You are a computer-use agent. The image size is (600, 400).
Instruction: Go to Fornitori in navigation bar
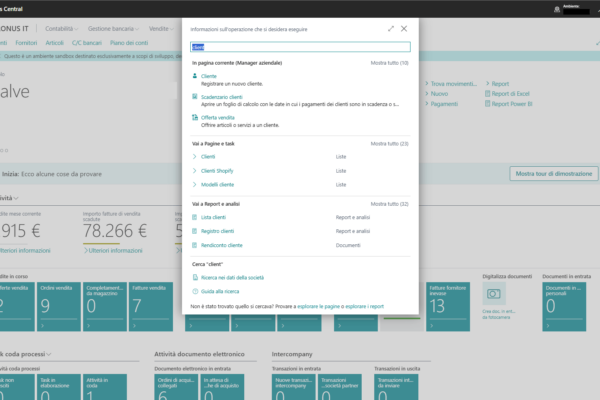click(26, 43)
